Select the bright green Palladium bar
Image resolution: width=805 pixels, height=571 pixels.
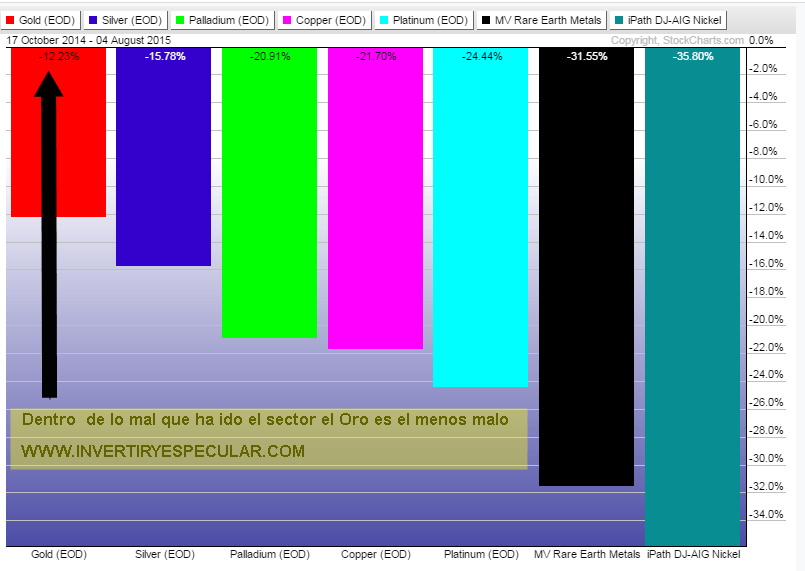tap(269, 200)
